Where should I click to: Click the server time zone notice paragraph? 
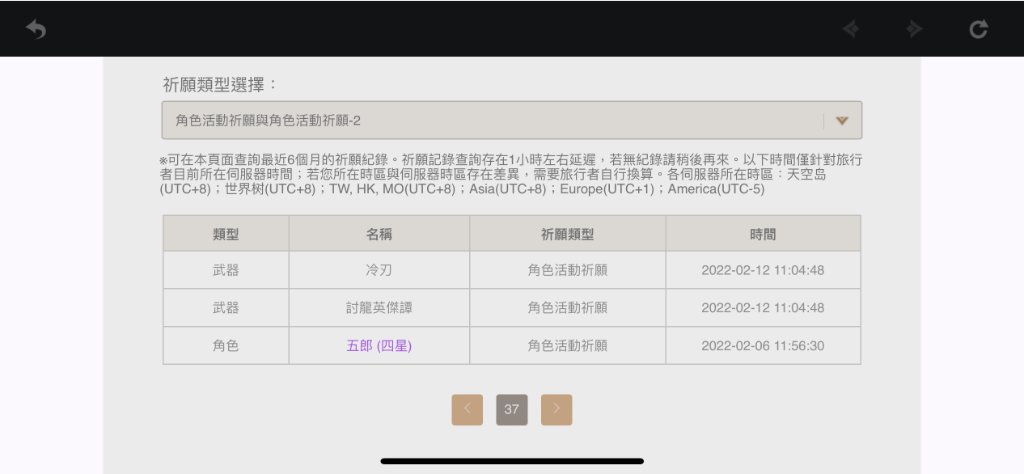(510, 175)
